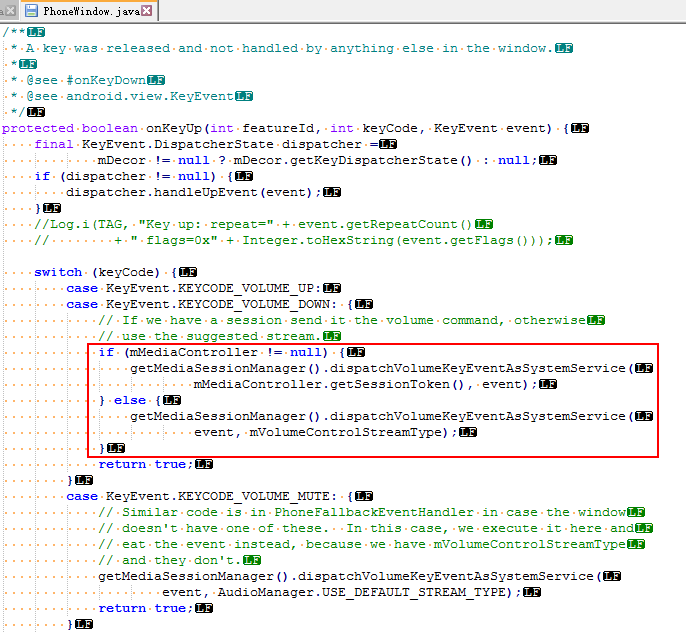Click 'android.view.KeyEvent' in comment
686x633 pixels.
point(150,96)
